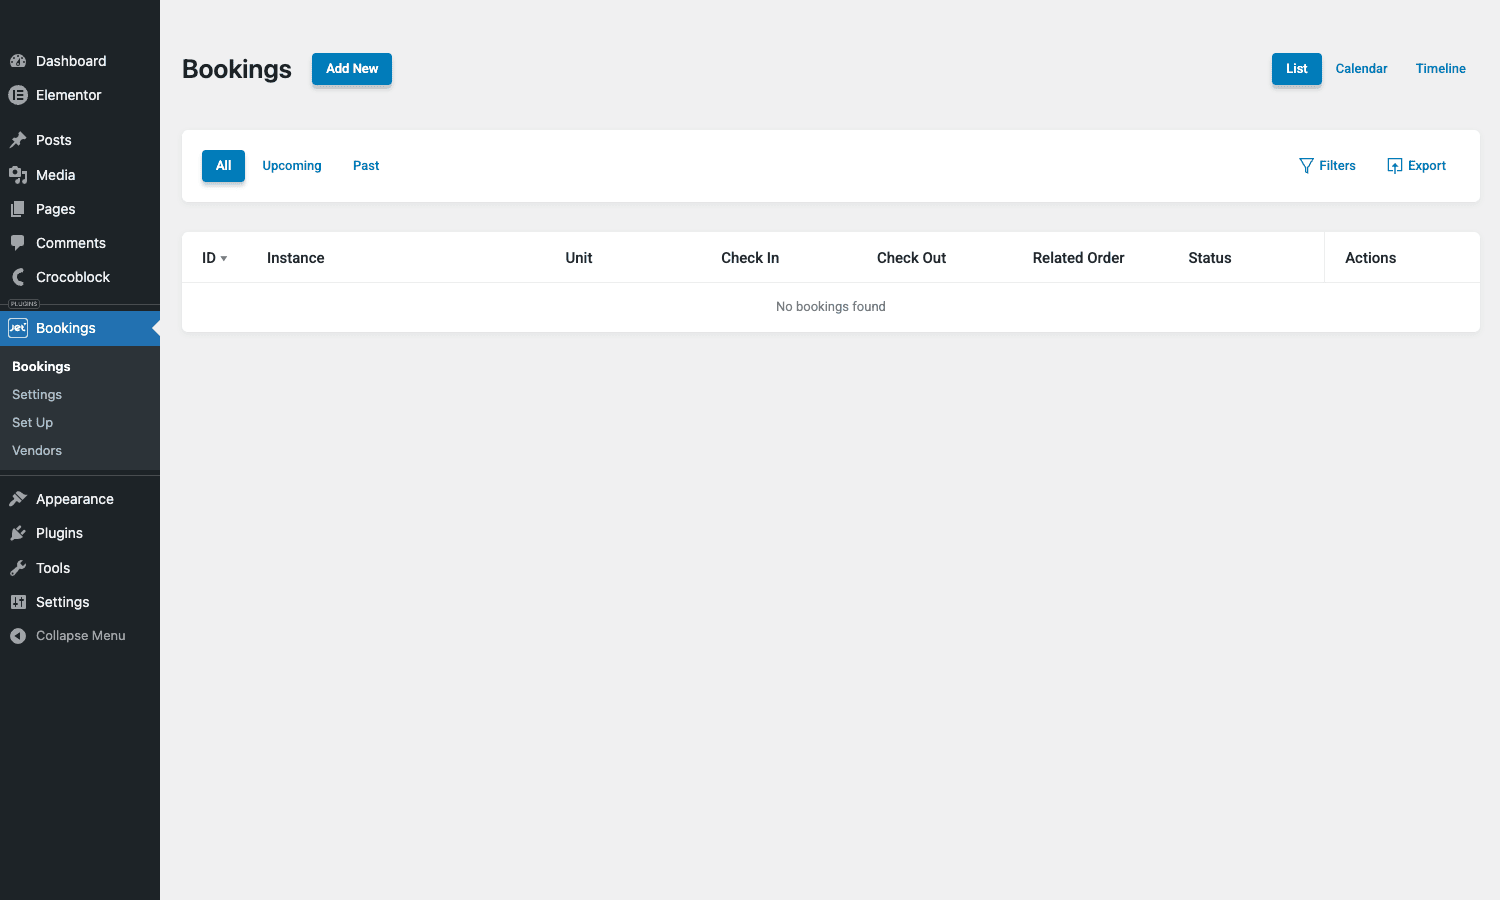The width and height of the screenshot is (1500, 900).
Task: Go to Pages in the sidebar
Action: (x=80, y=209)
